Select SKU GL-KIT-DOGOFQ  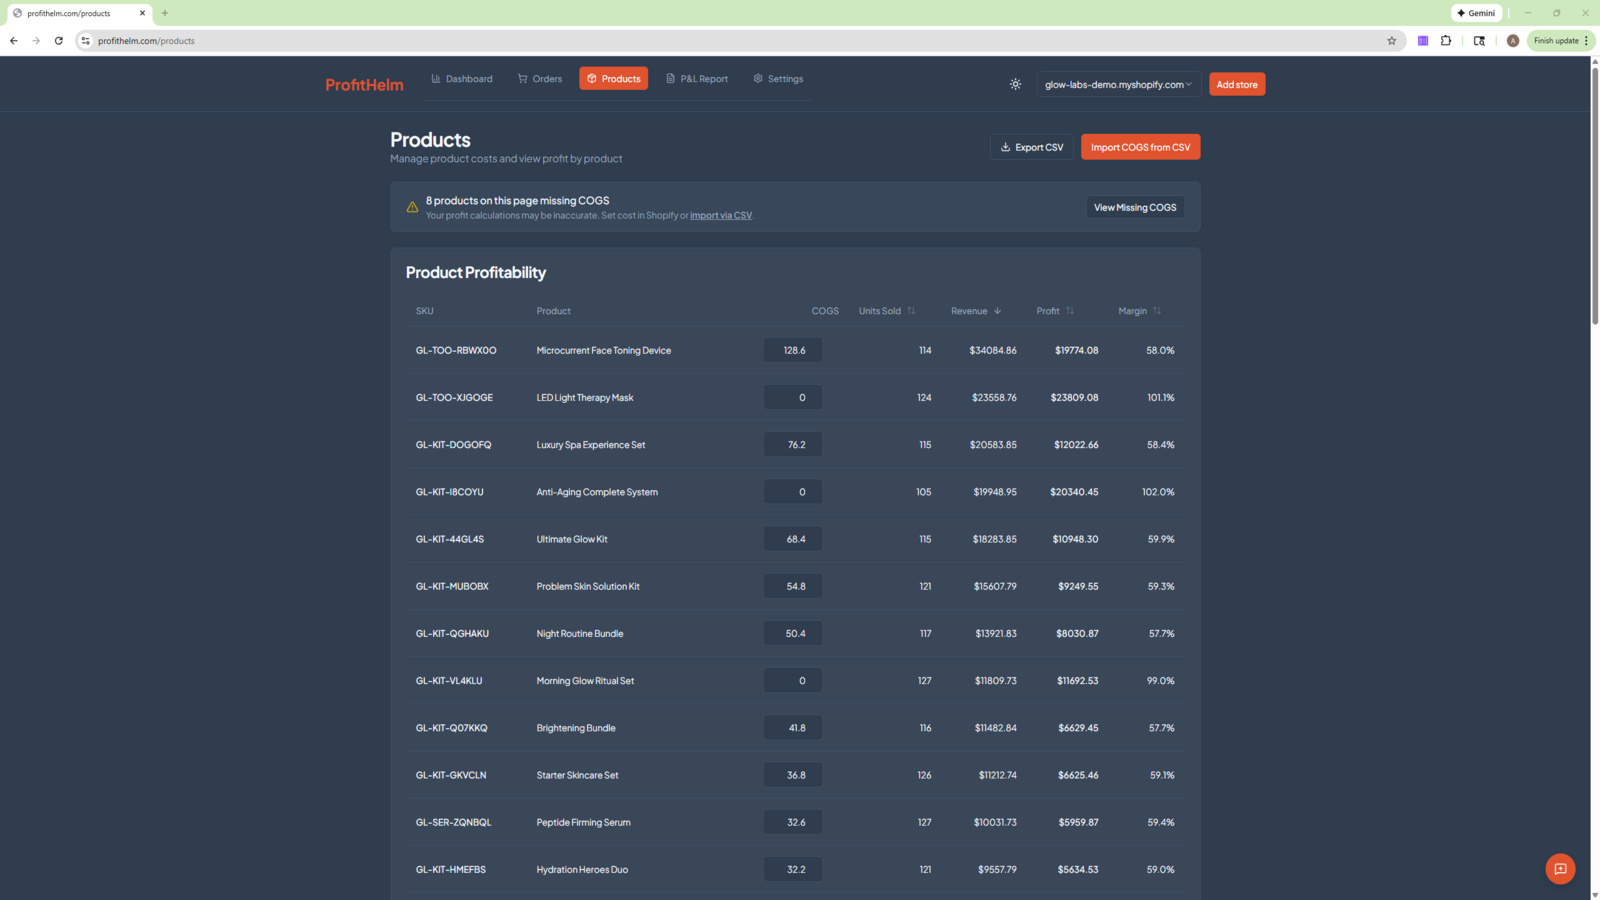coord(453,444)
